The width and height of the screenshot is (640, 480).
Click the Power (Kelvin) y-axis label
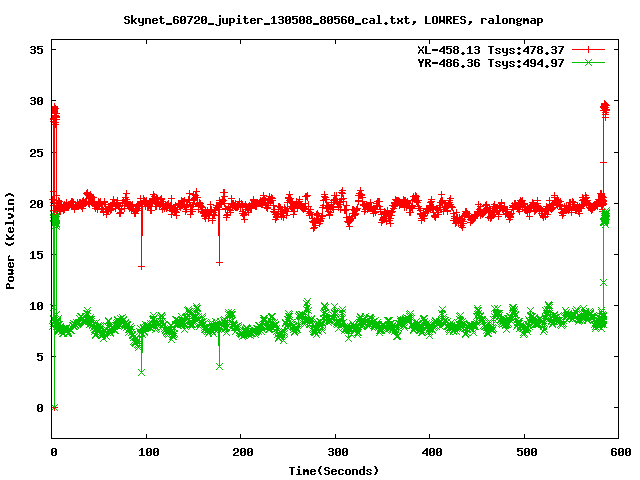[10, 240]
